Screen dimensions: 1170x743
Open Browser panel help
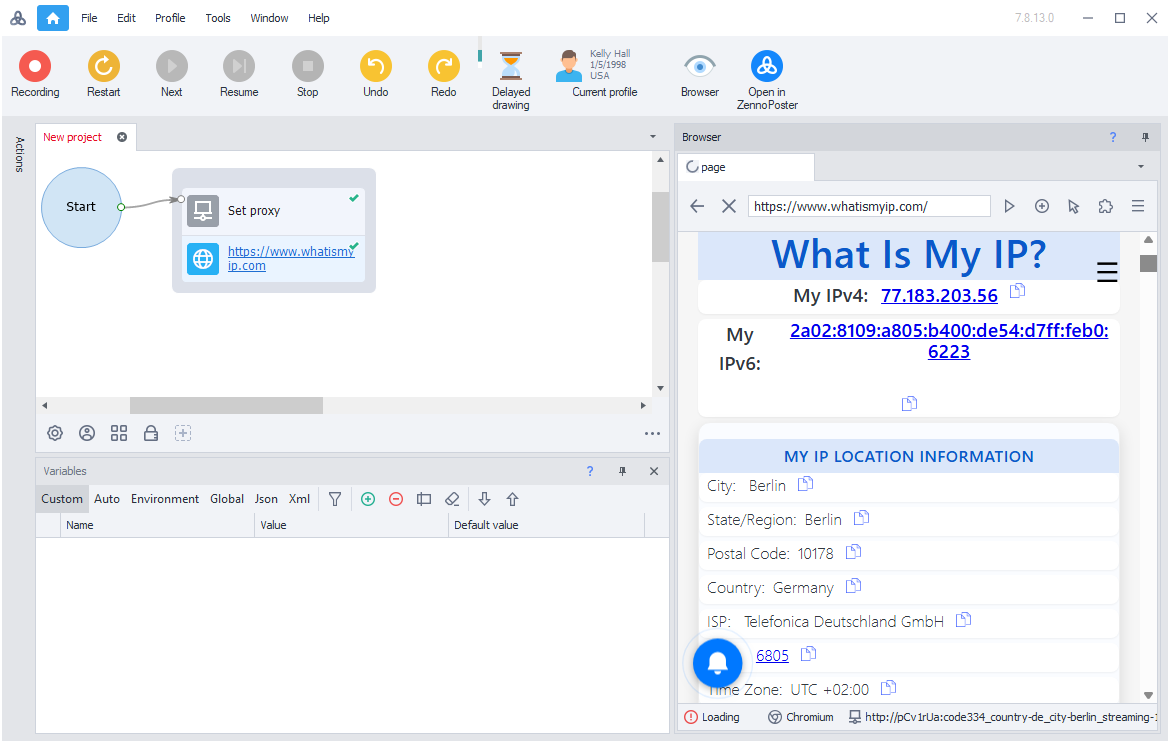tap(1113, 137)
